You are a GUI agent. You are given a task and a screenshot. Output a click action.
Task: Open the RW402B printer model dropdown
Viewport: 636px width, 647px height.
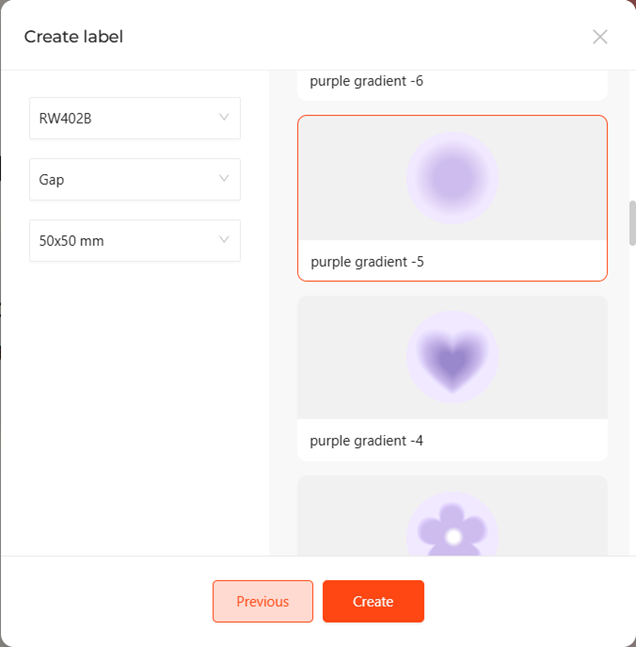pyautogui.click(x=135, y=118)
